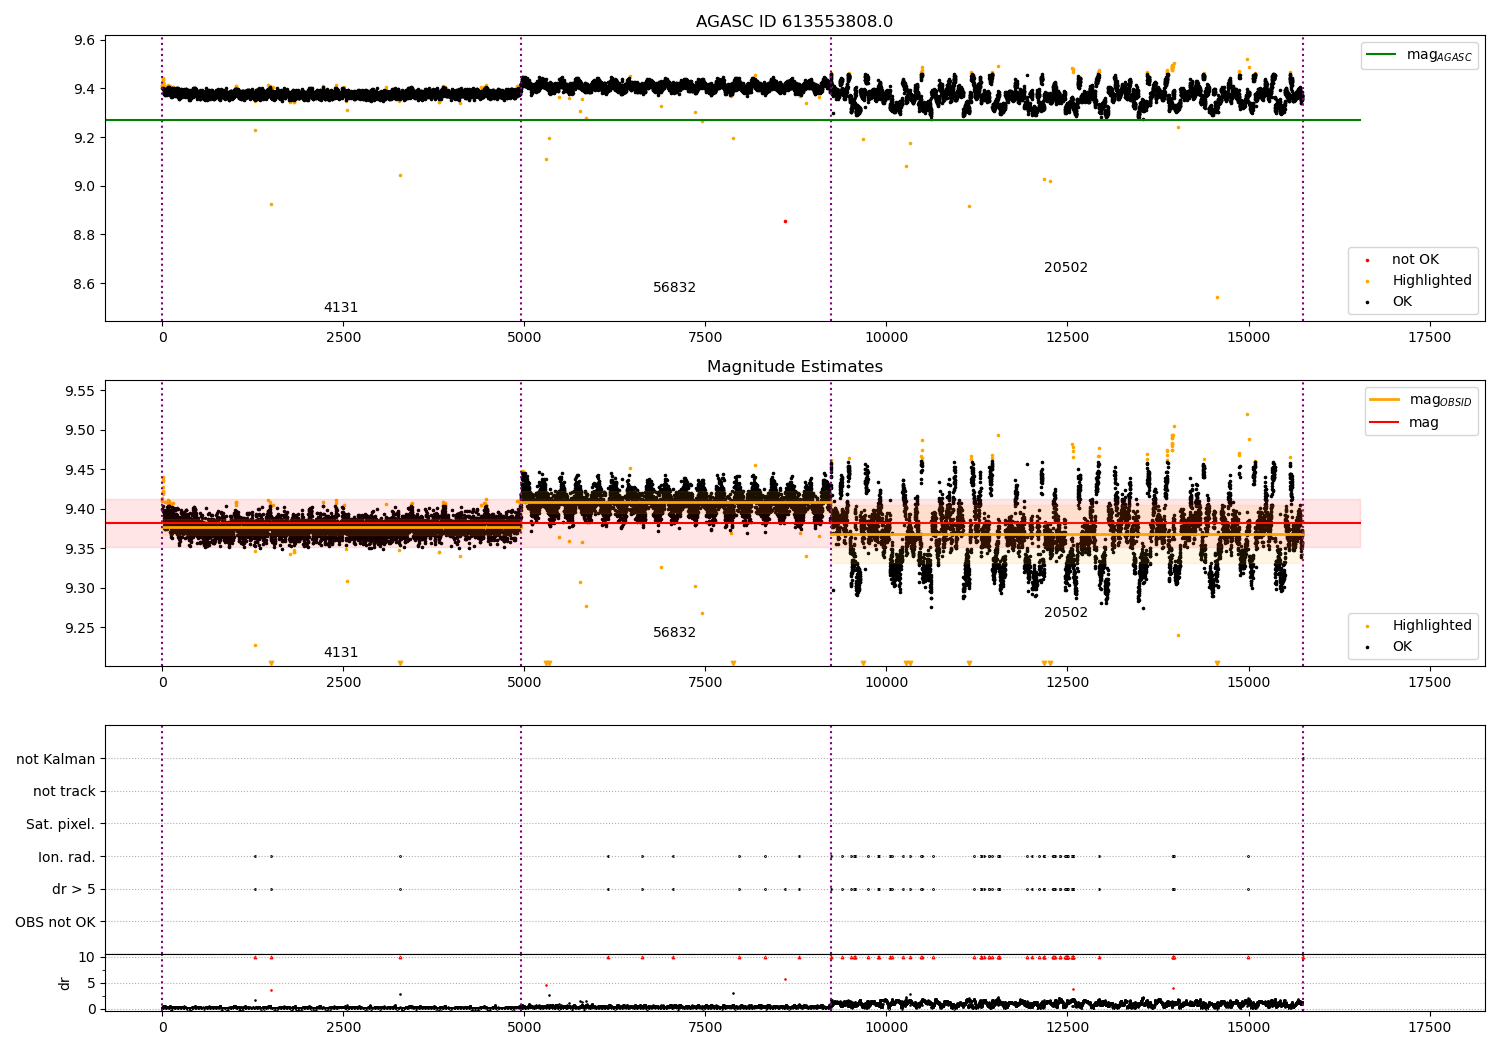Select the orange mag OBSID legend entry
1500x1050 pixels.
(1421, 400)
